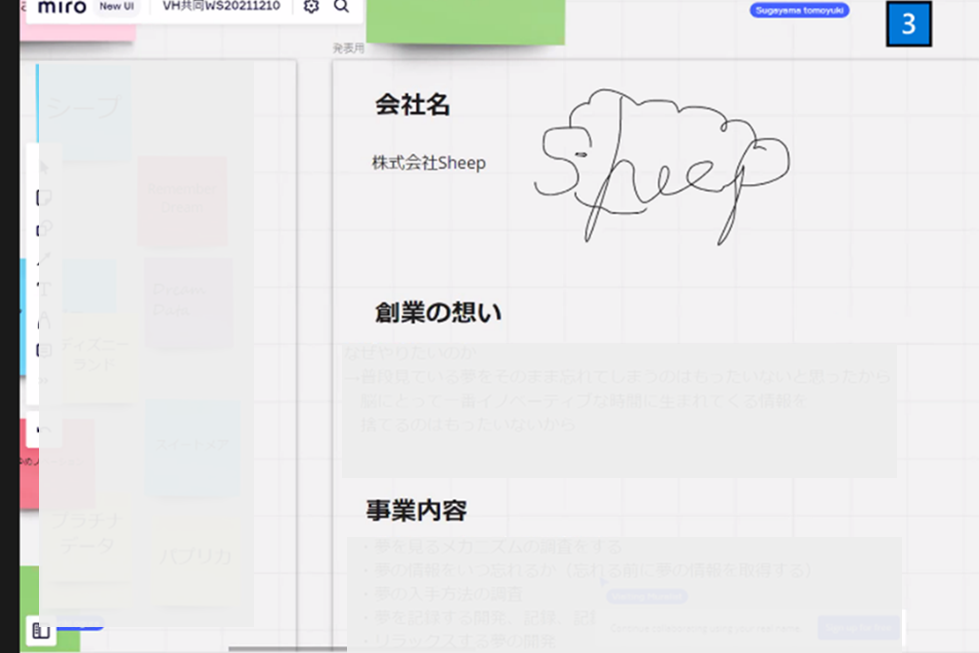Viewport: 979px width, 653px height.
Task: Click the undo arrow button
Action: [x=44, y=429]
